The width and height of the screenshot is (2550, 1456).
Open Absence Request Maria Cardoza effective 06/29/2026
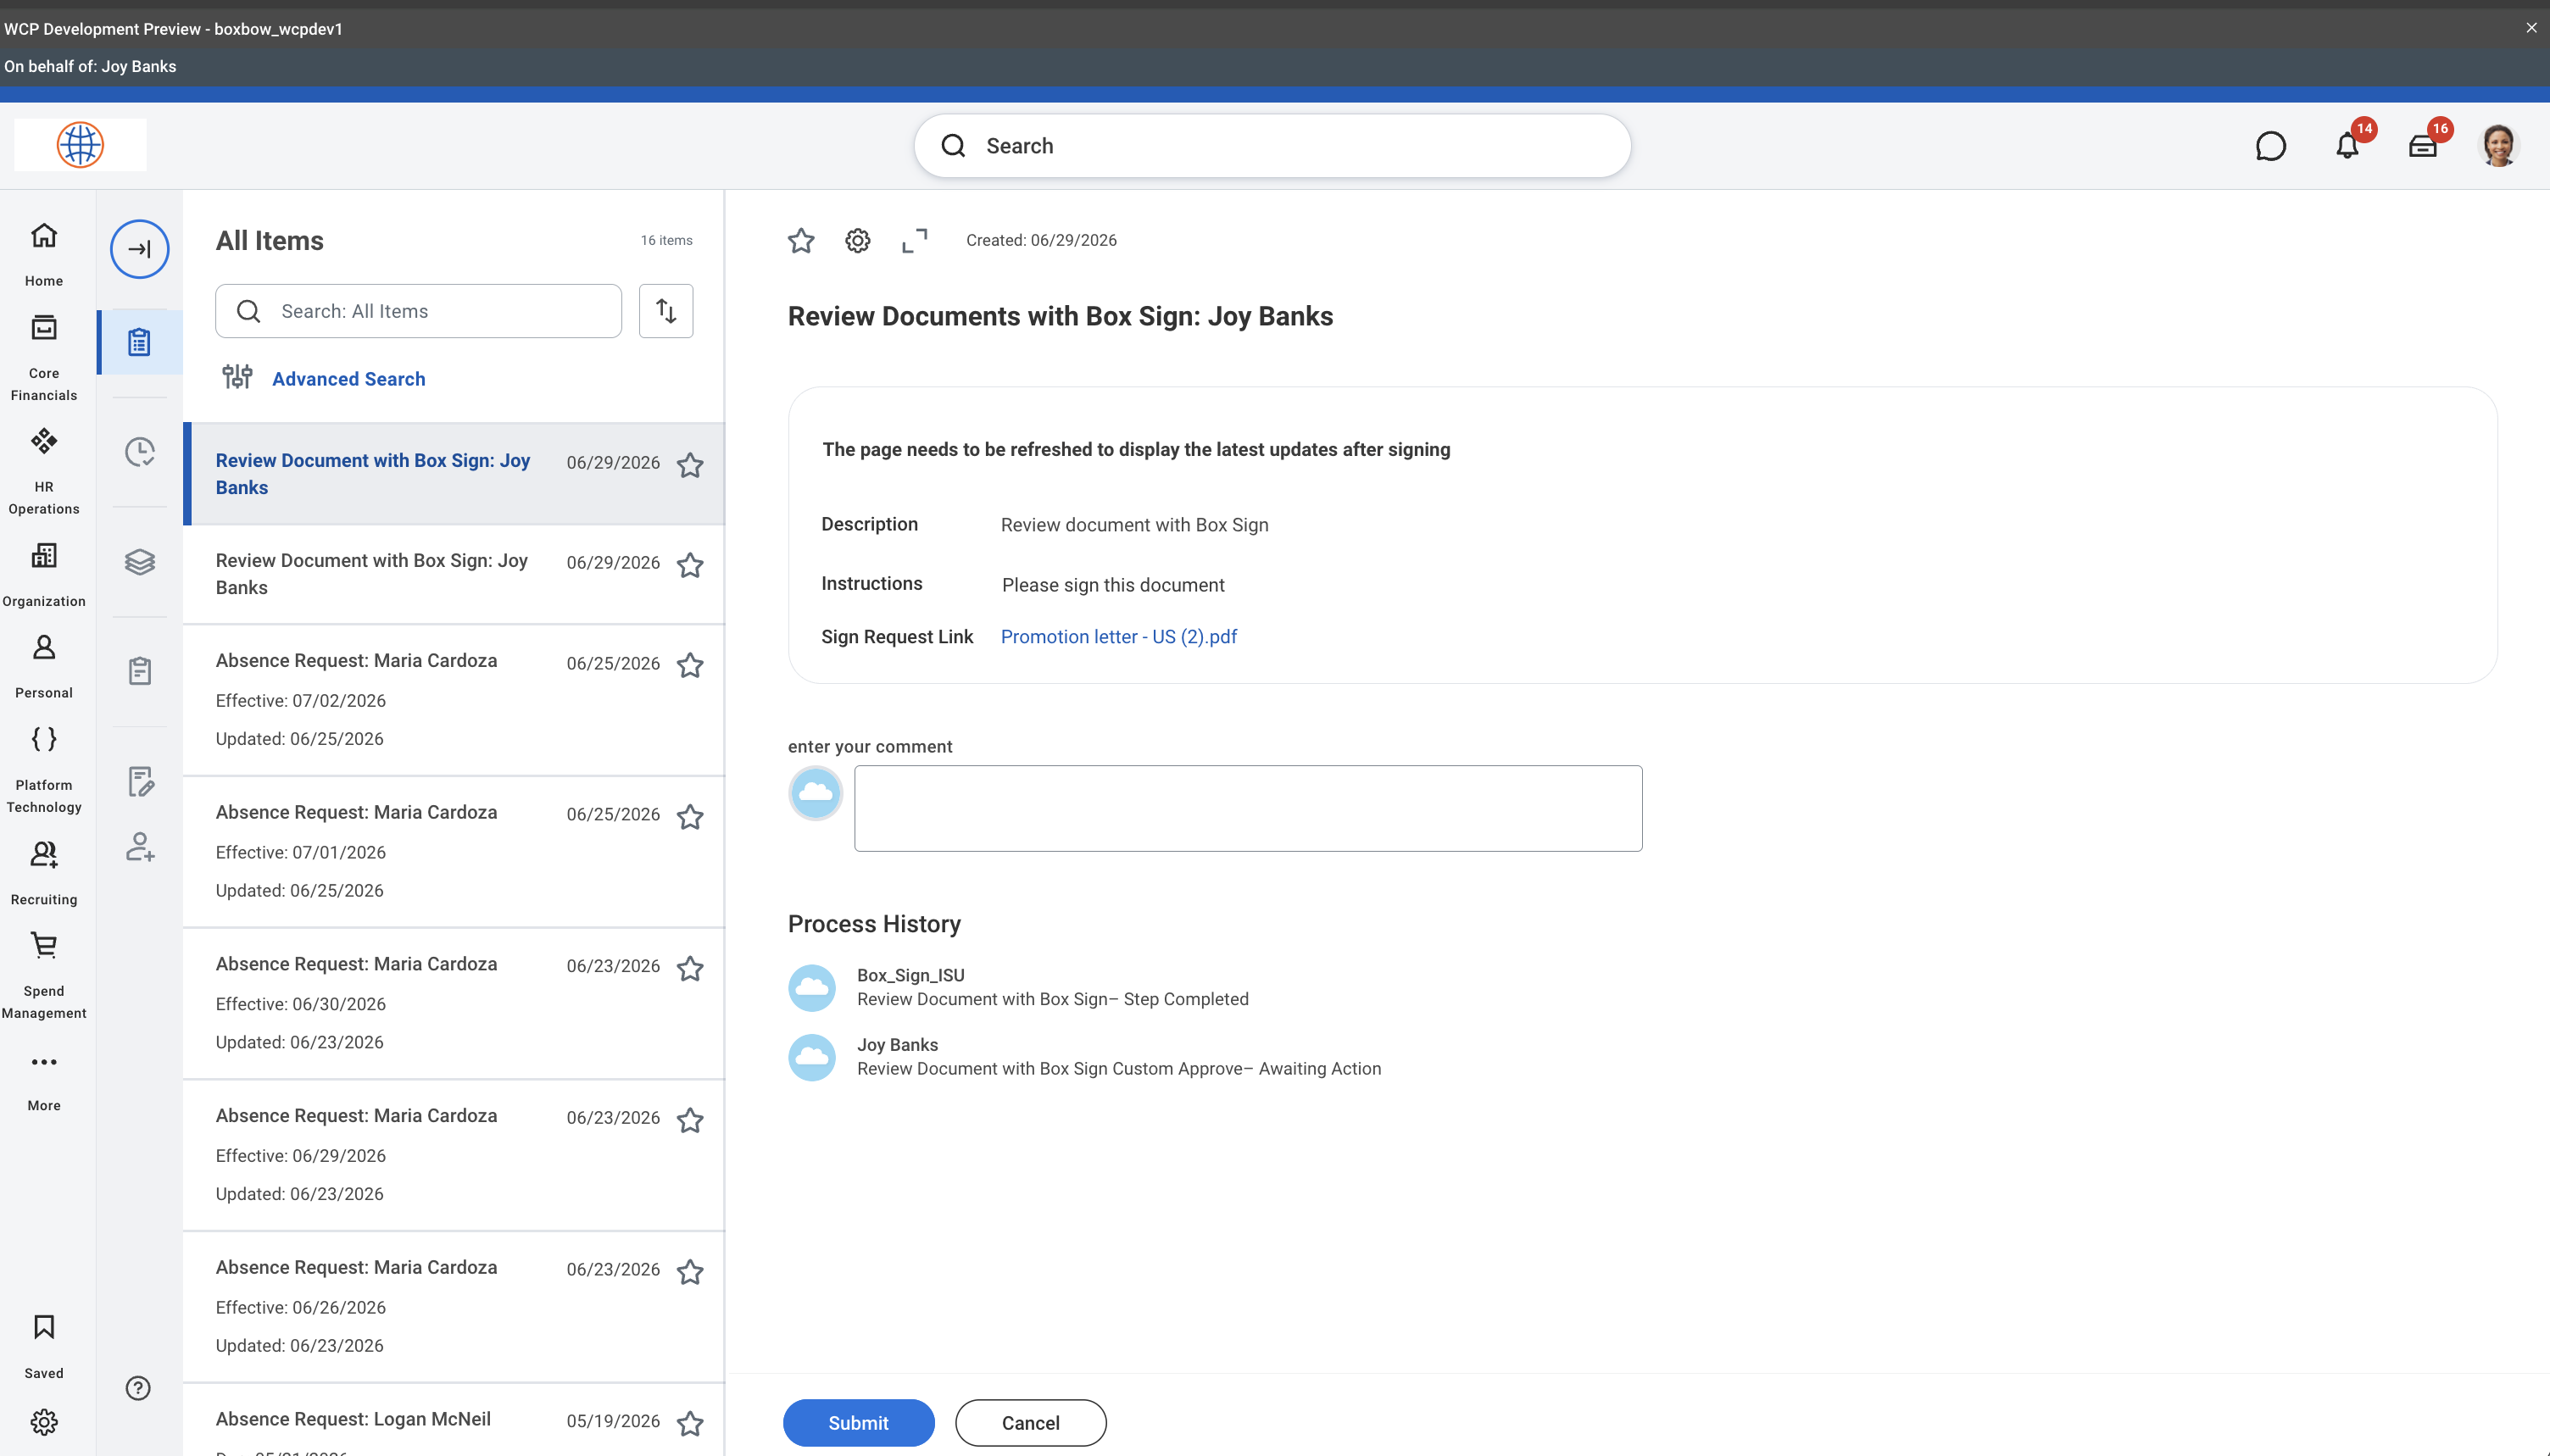tap(454, 1155)
